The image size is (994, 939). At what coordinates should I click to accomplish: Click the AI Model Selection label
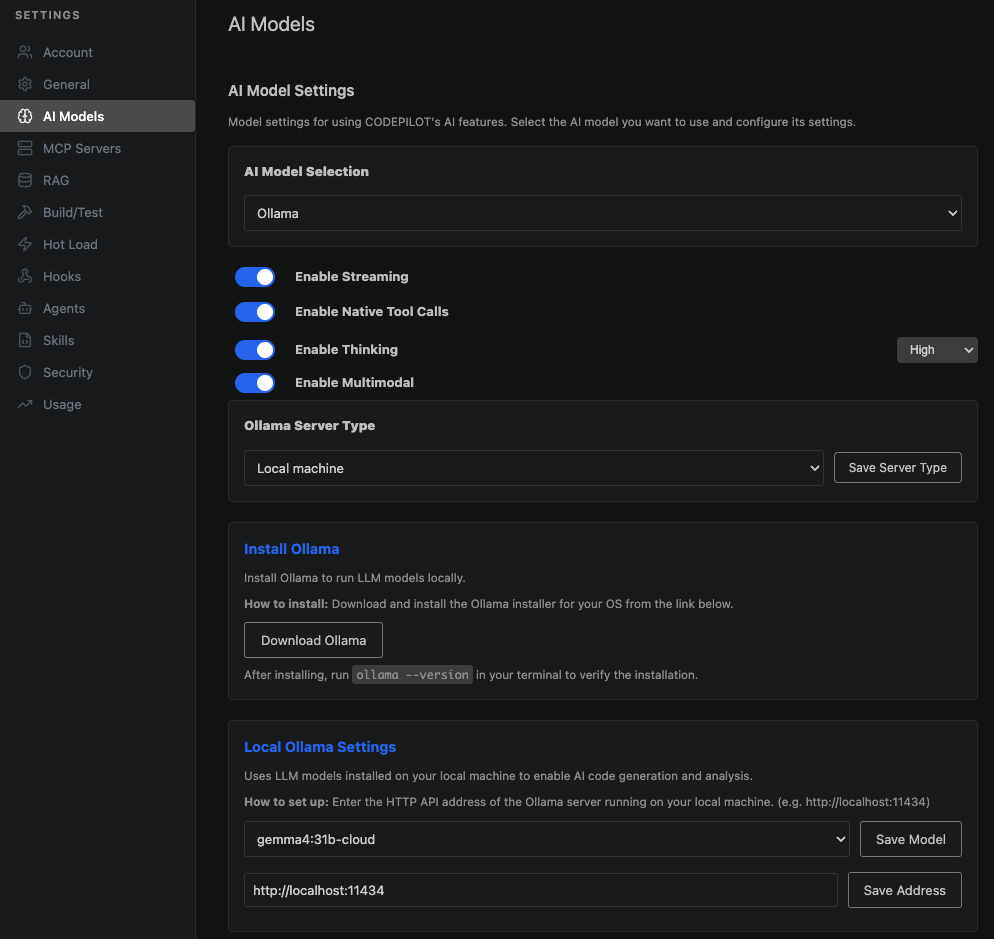point(306,171)
